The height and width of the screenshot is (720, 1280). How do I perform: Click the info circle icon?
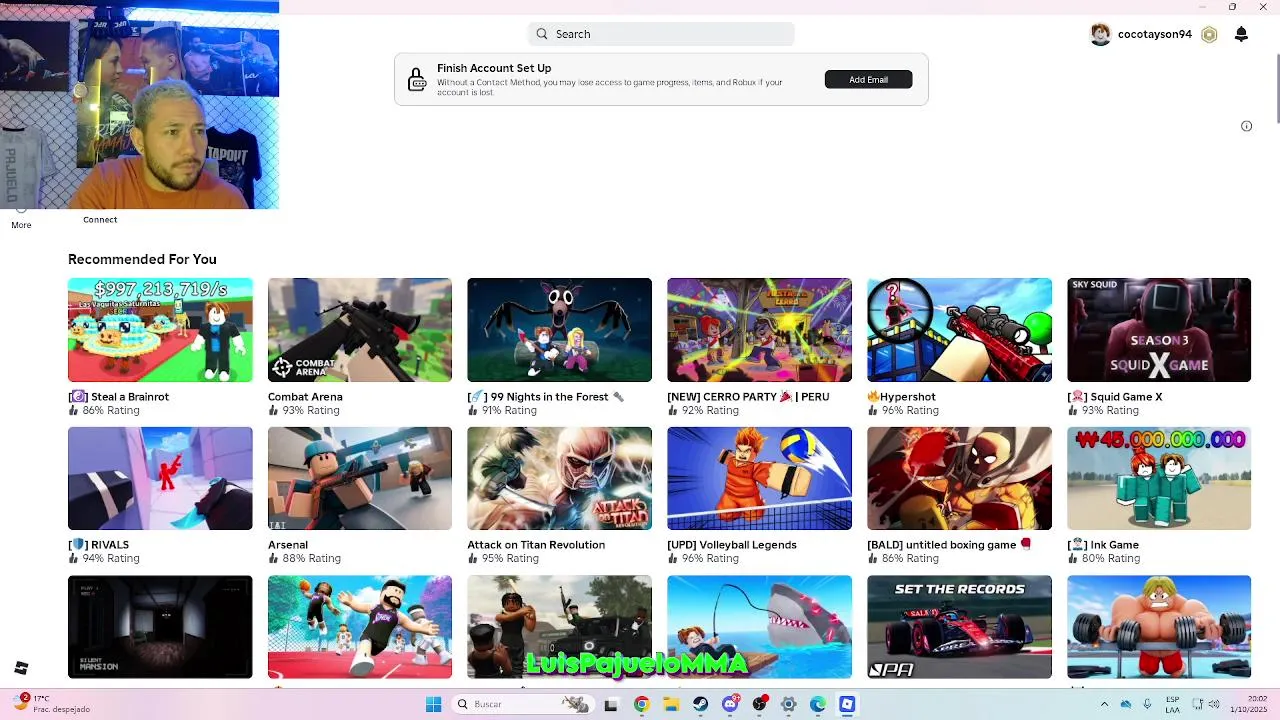[1246, 126]
